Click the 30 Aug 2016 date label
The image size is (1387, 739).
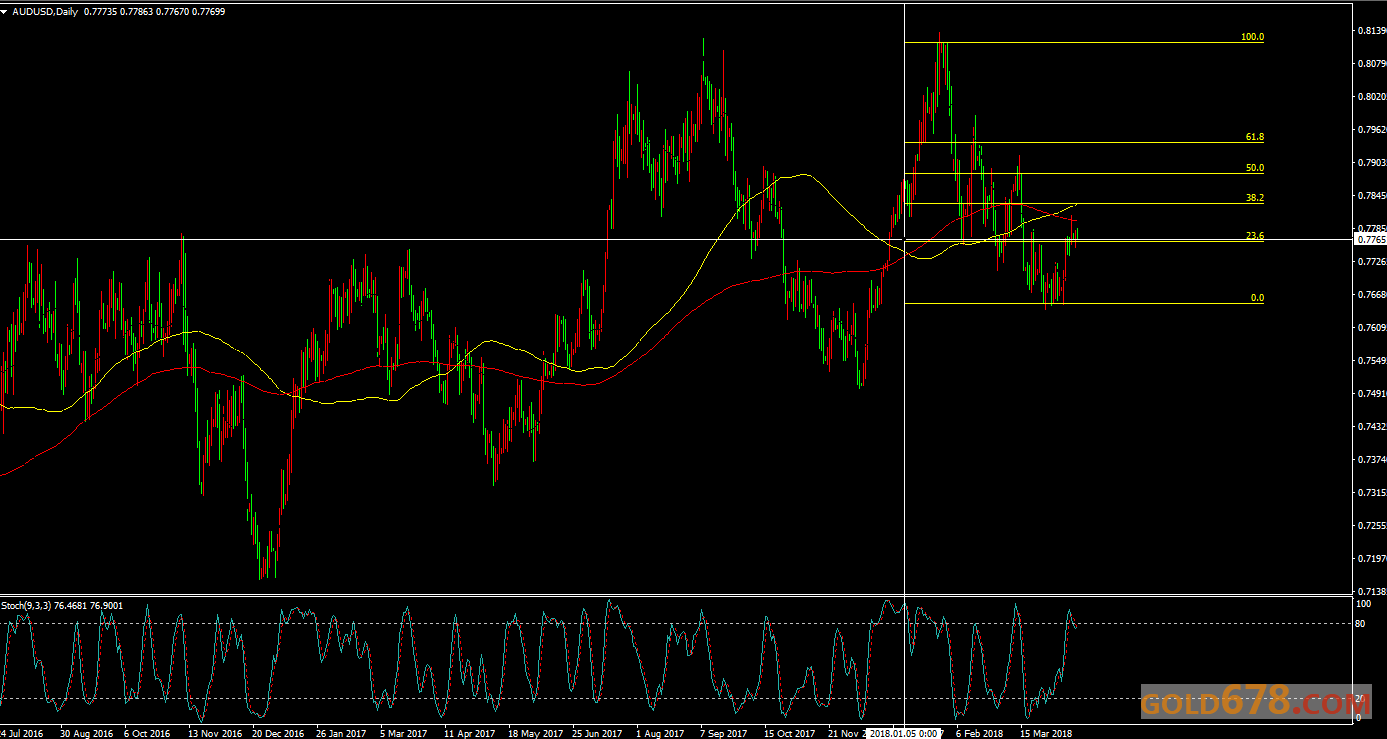86,733
